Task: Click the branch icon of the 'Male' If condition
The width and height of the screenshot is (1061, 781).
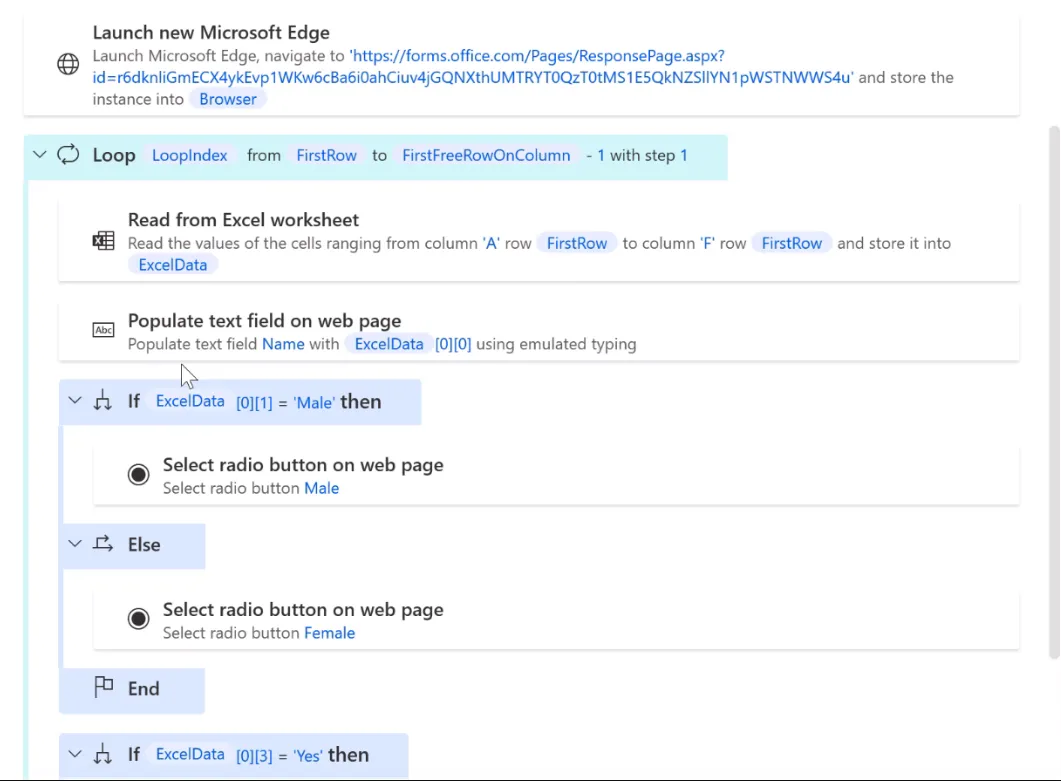Action: coord(103,401)
